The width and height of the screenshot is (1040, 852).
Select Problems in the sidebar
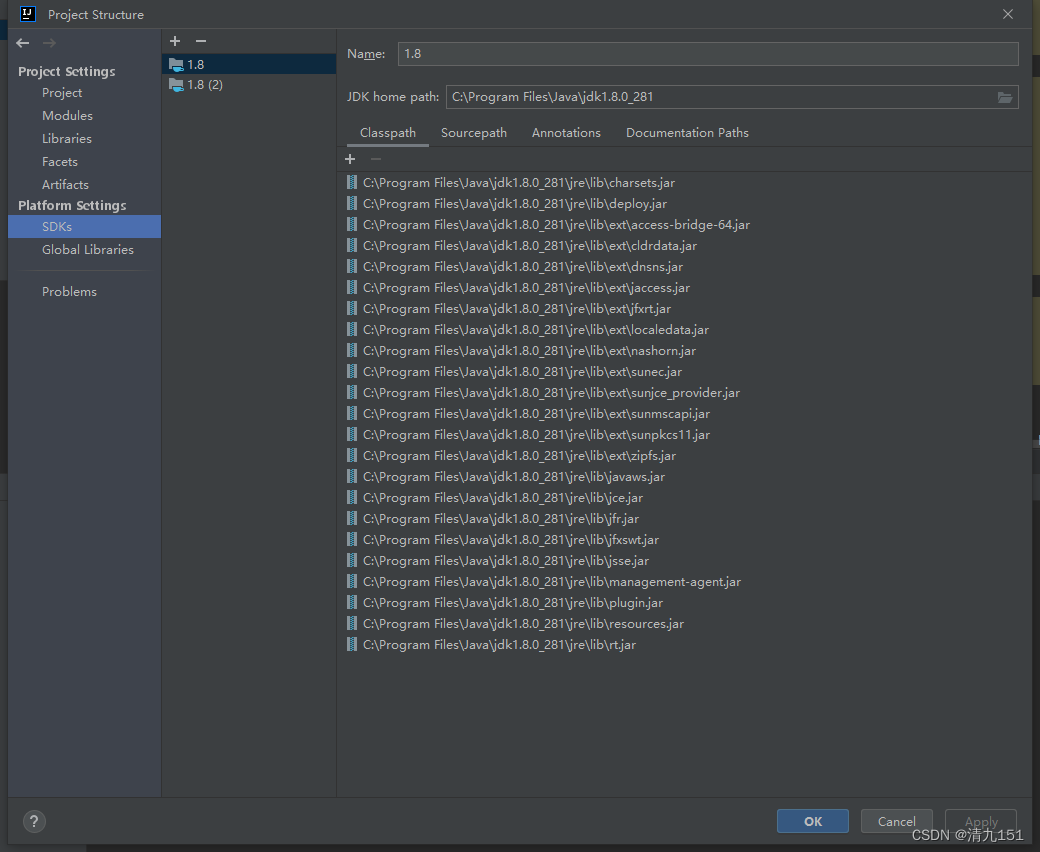coord(69,291)
